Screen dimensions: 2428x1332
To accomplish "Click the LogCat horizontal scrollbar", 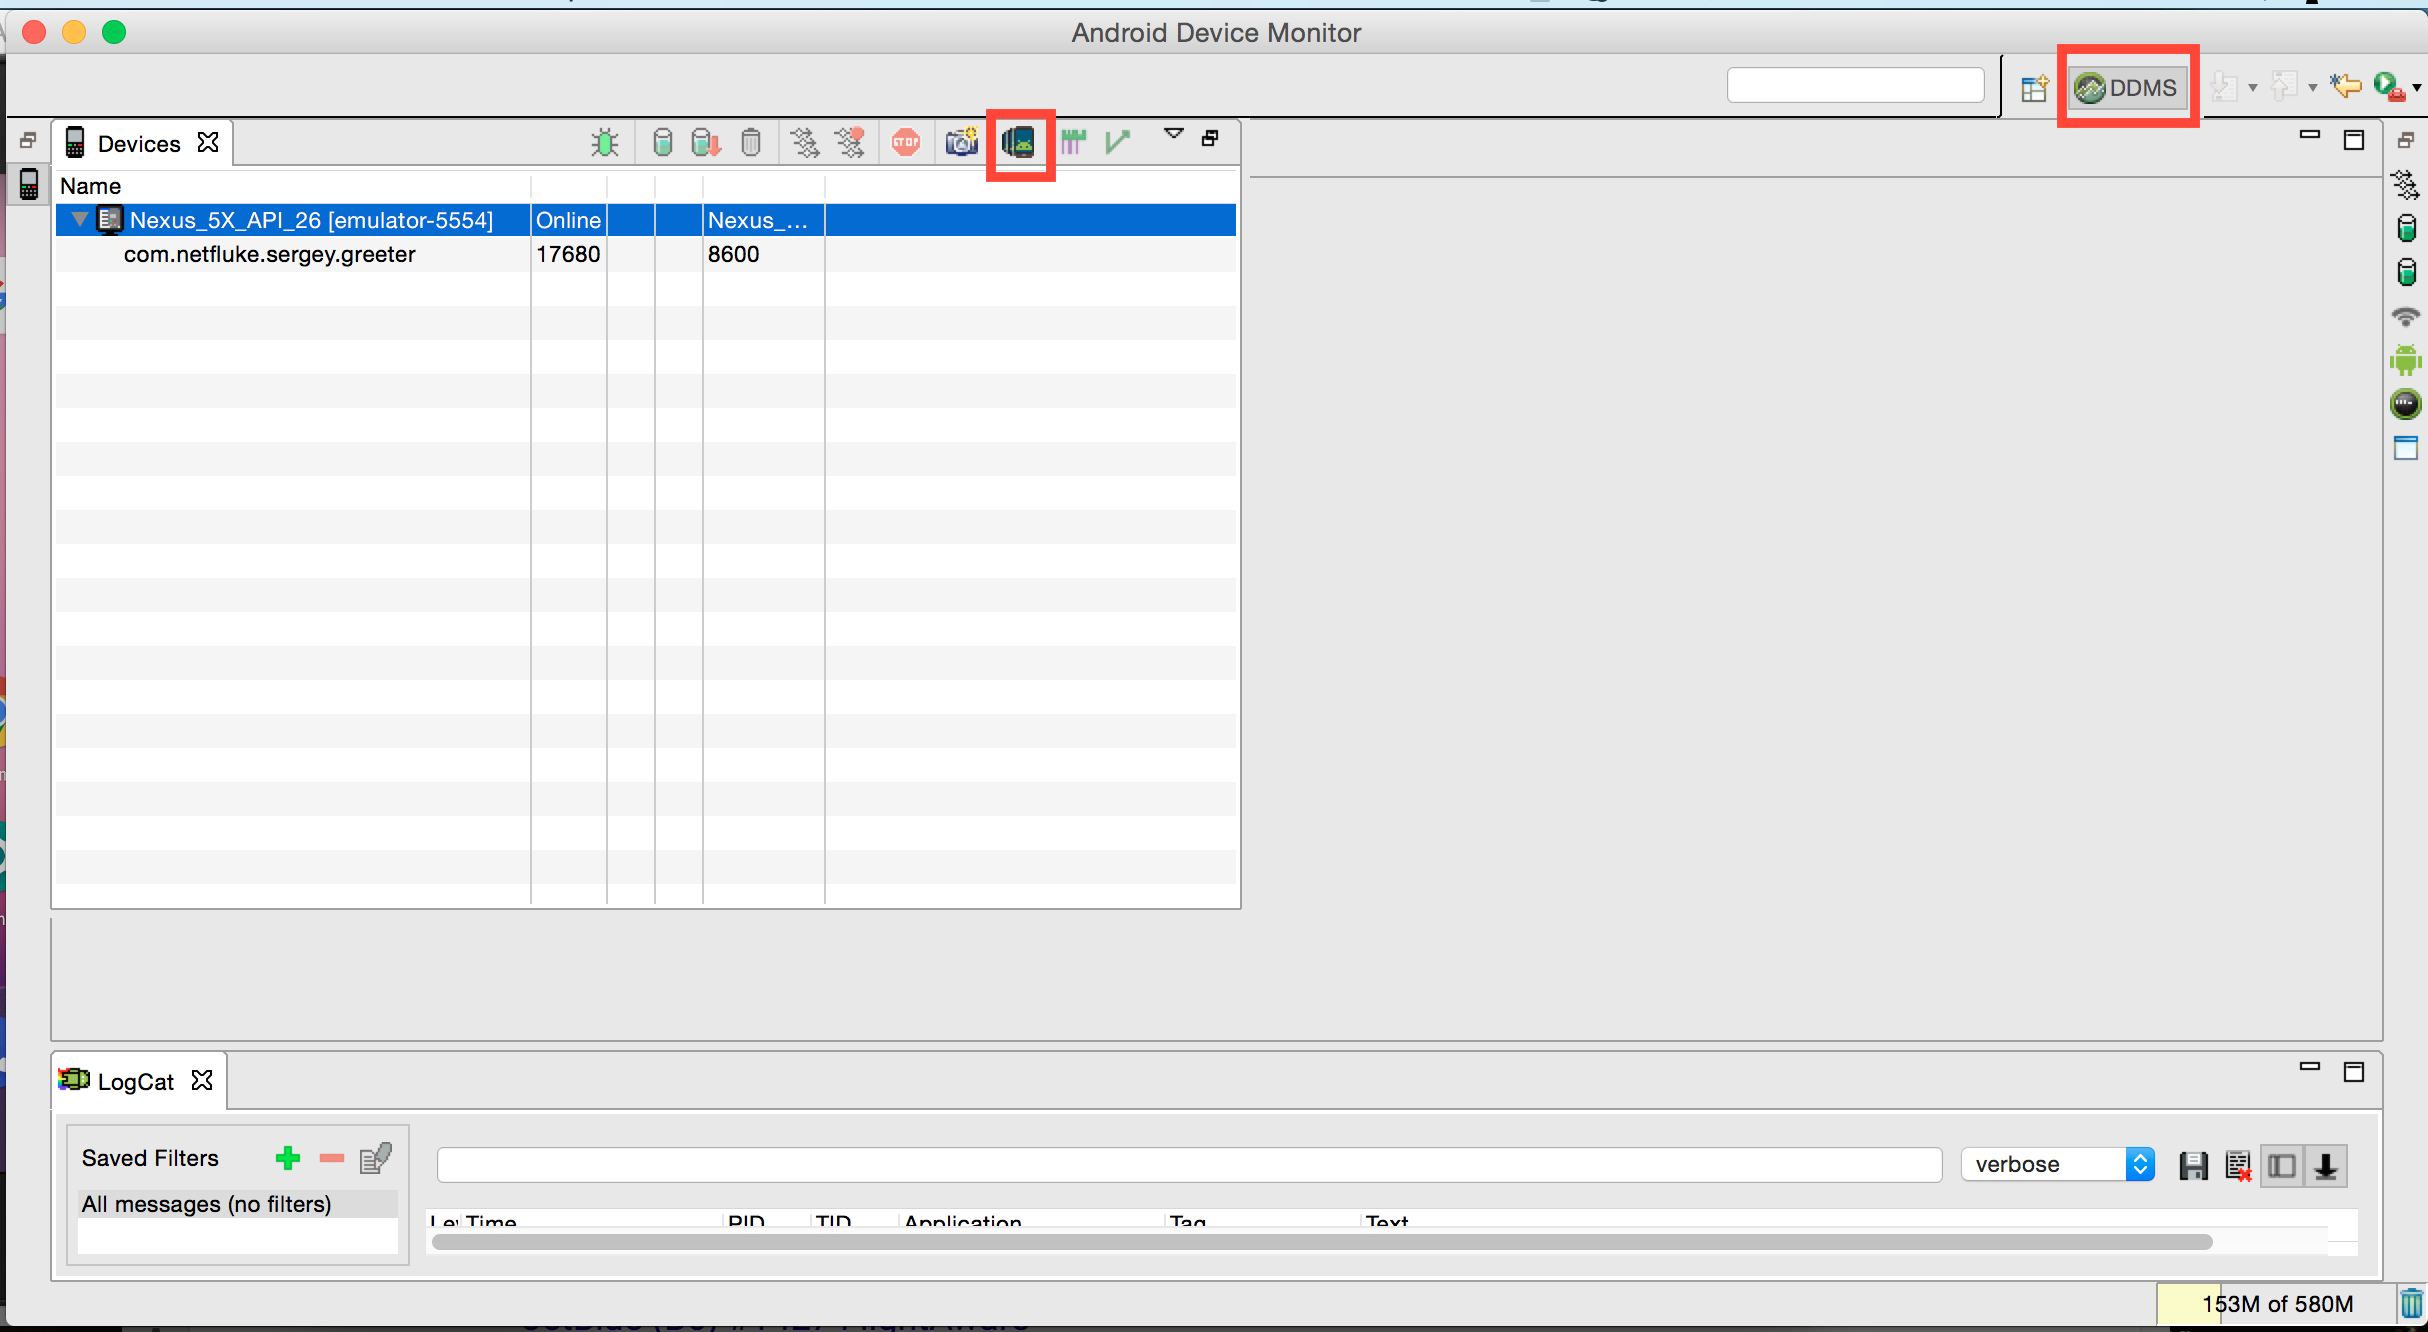I will [x=1322, y=1241].
